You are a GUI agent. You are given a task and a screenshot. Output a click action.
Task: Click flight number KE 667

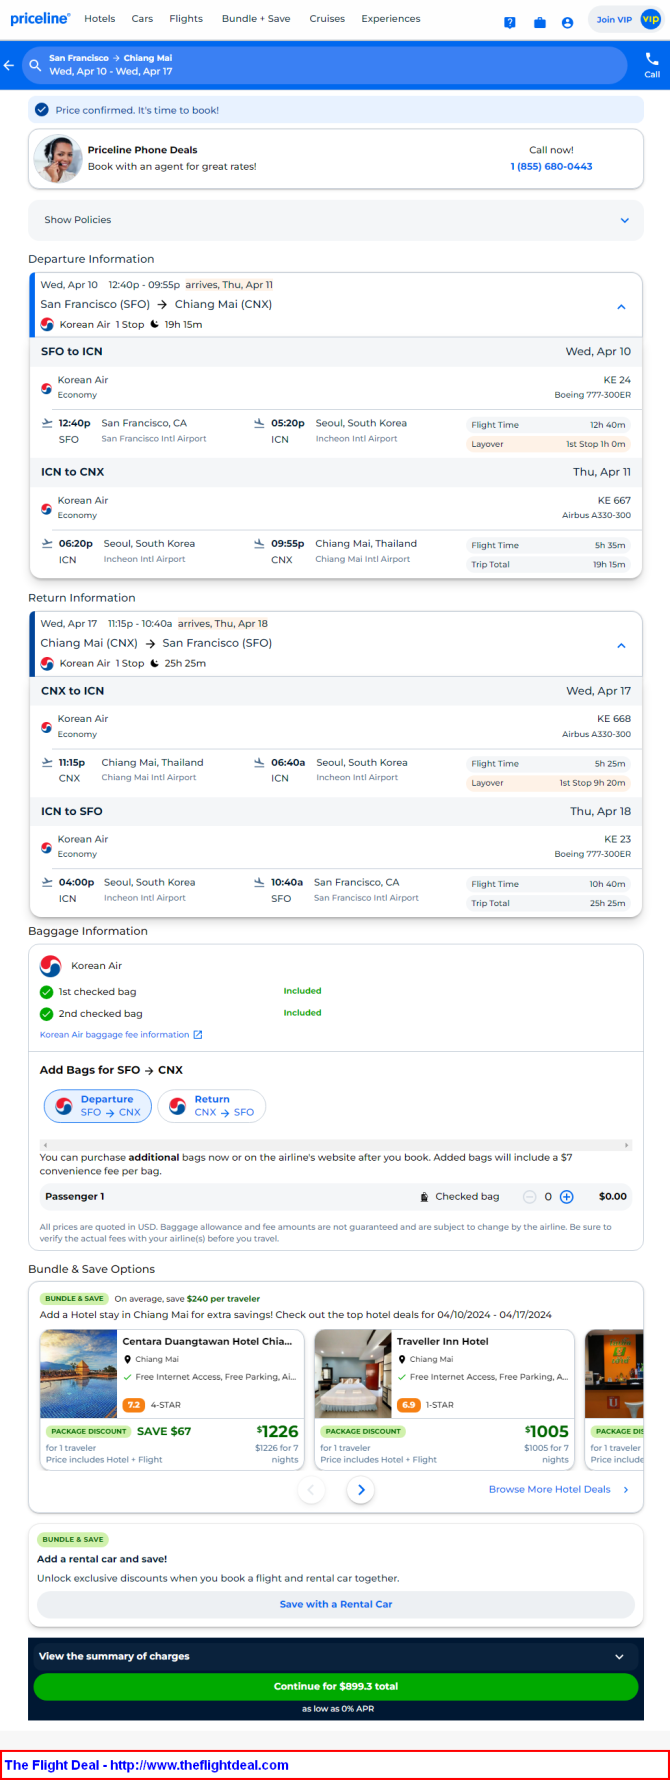pyautogui.click(x=614, y=501)
